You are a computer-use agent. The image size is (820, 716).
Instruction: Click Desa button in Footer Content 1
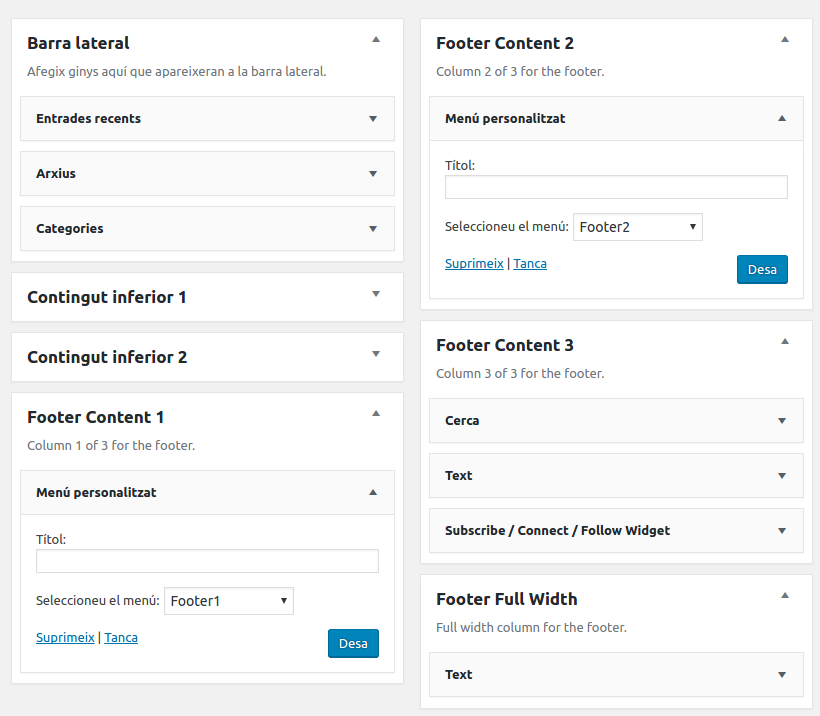pos(354,643)
